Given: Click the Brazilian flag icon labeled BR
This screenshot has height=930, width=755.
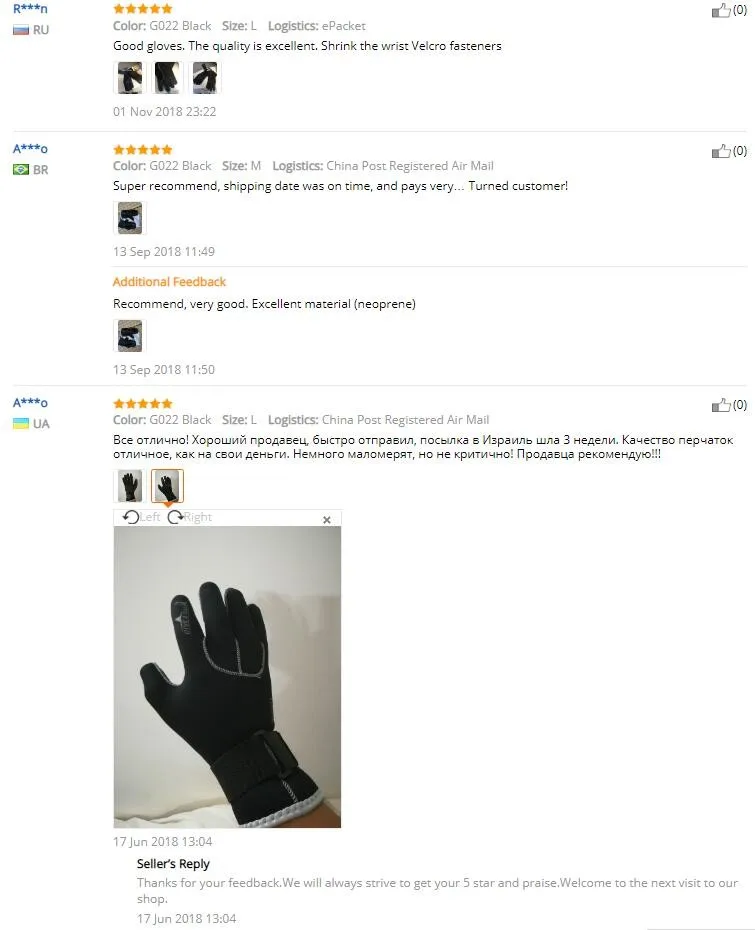Looking at the screenshot, I should click(x=21, y=170).
